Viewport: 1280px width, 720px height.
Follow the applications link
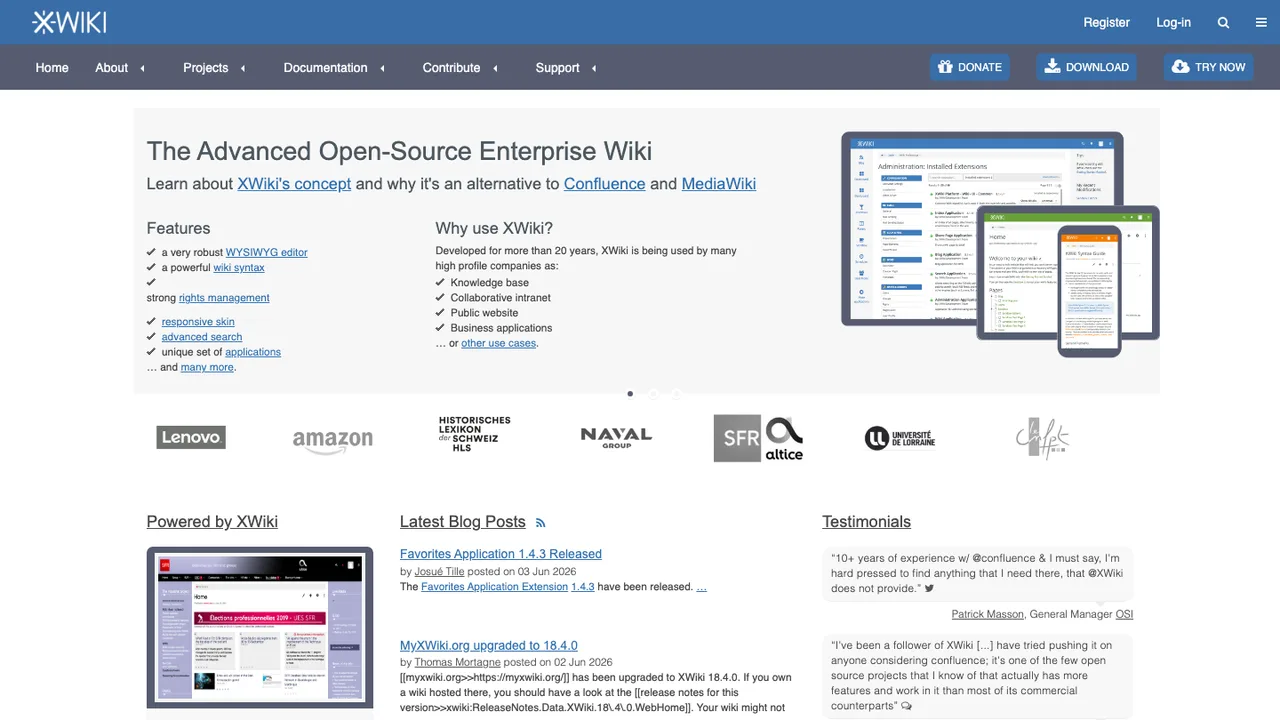point(253,352)
